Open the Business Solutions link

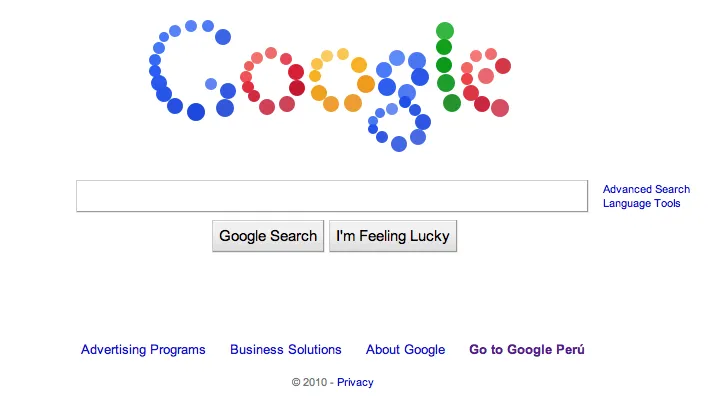point(286,349)
